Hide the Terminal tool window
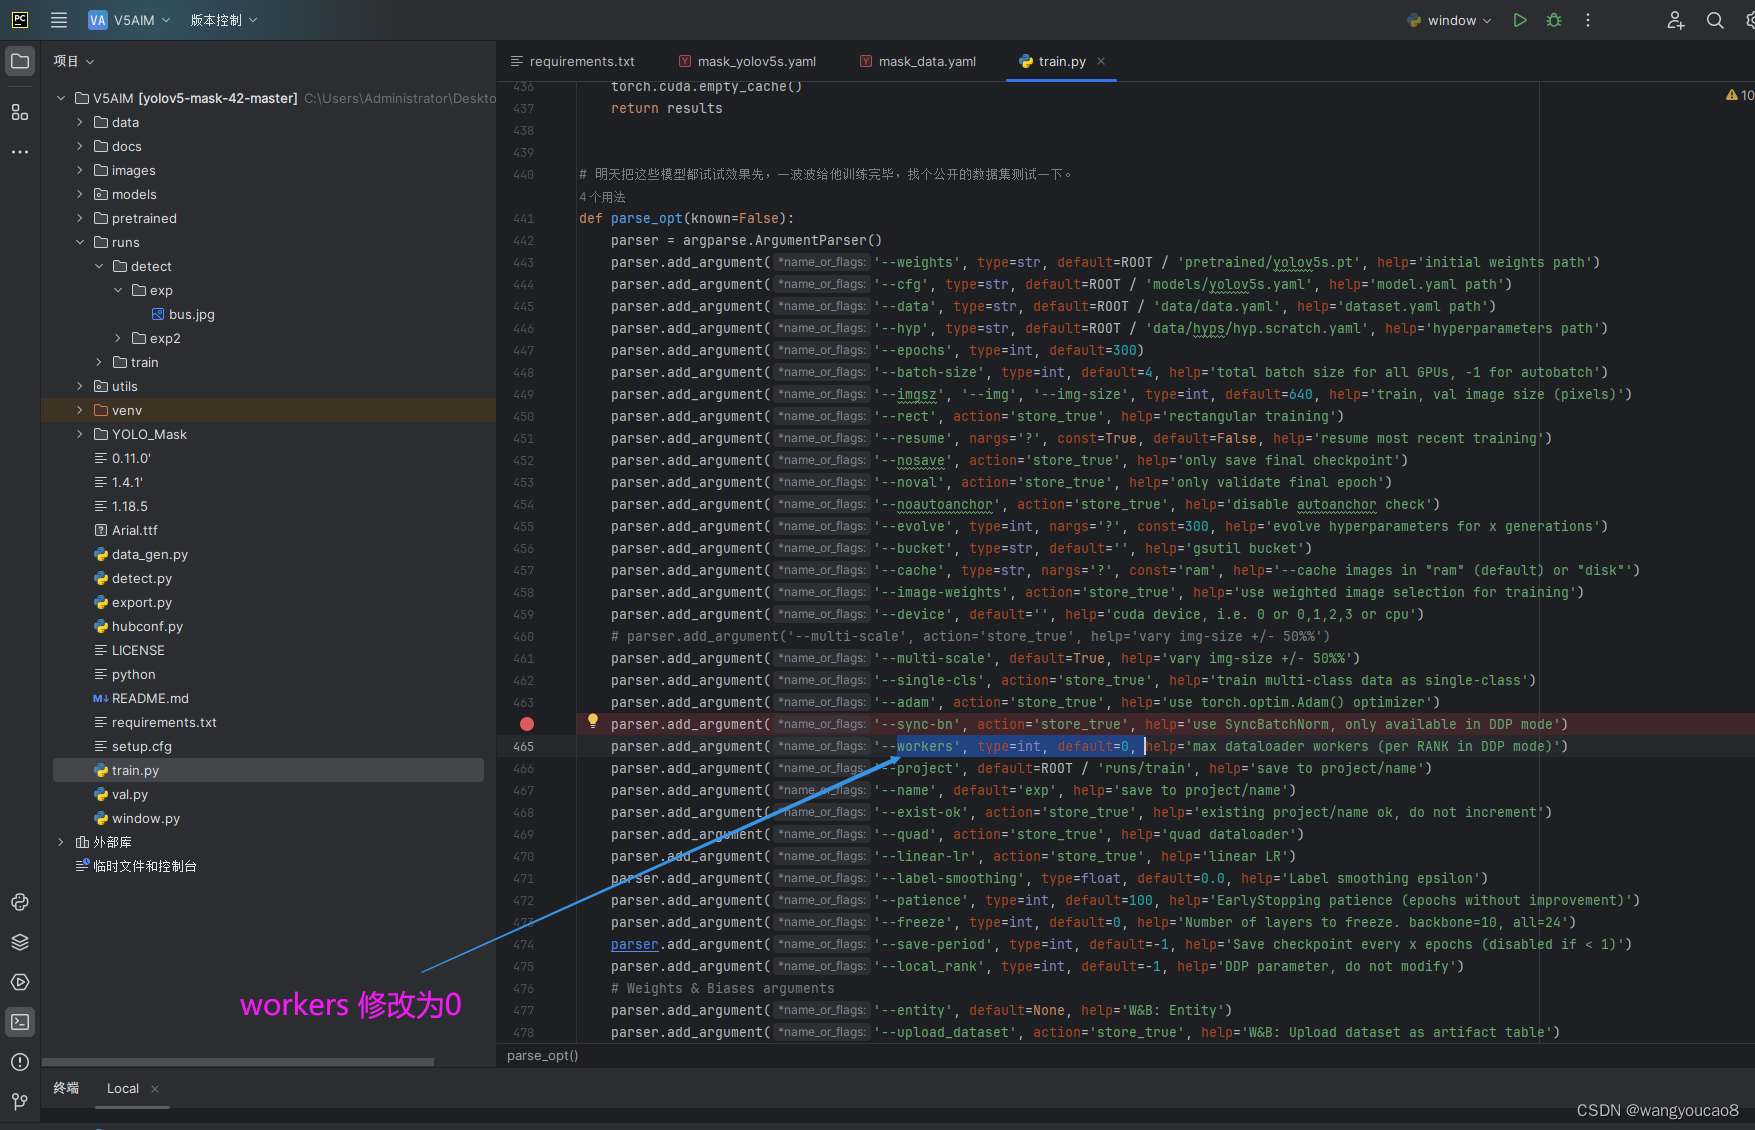The image size is (1755, 1130). coord(20,1021)
